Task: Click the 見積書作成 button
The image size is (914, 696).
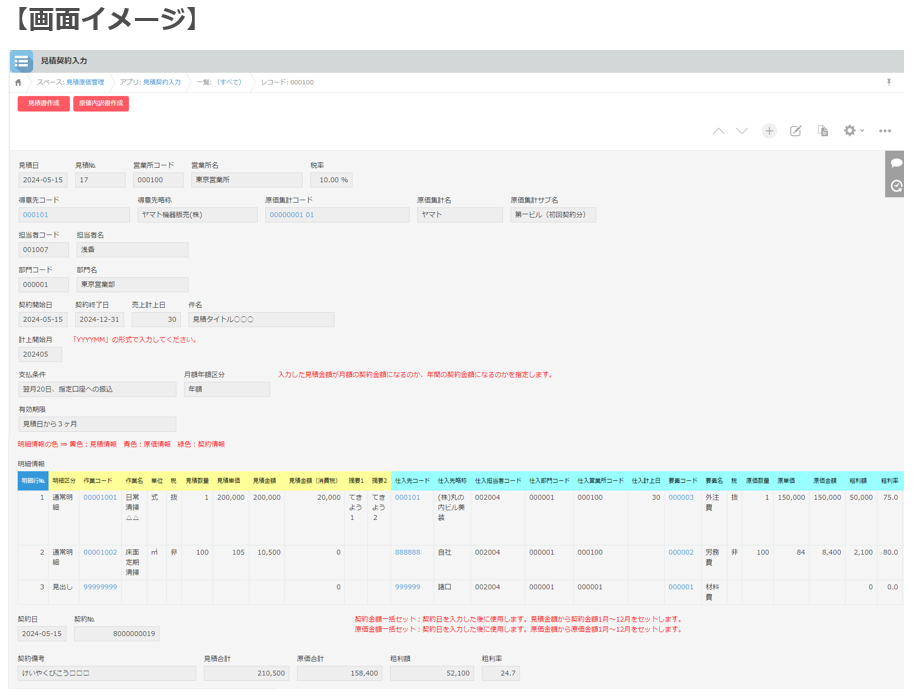Action: [44, 103]
